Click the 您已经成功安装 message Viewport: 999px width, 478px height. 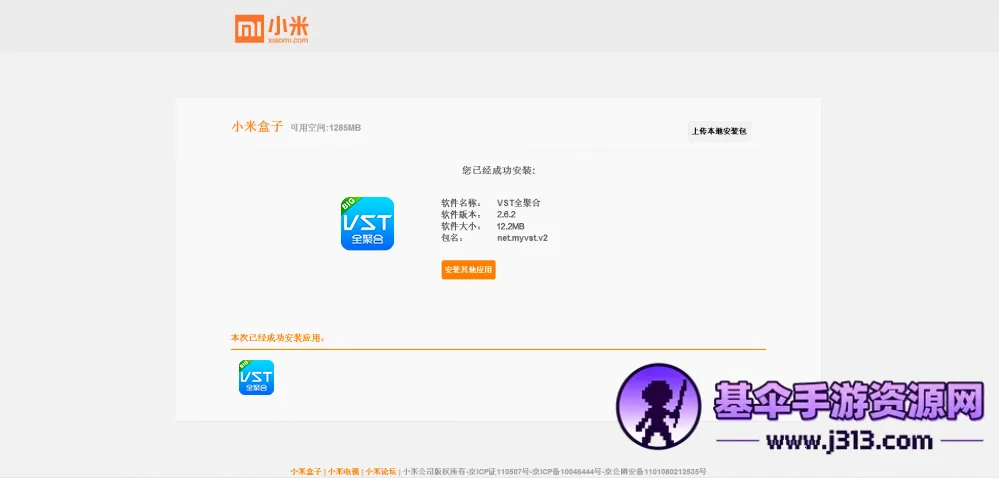[x=499, y=171]
